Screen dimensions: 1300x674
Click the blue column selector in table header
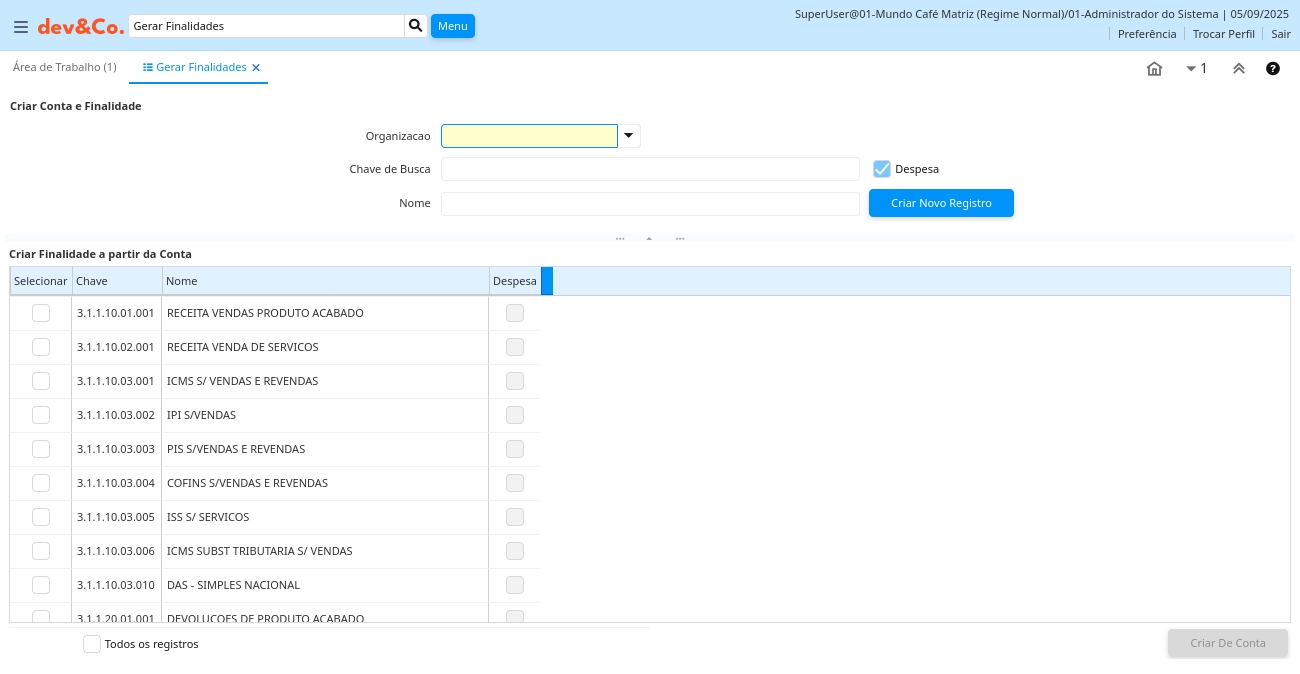click(547, 281)
